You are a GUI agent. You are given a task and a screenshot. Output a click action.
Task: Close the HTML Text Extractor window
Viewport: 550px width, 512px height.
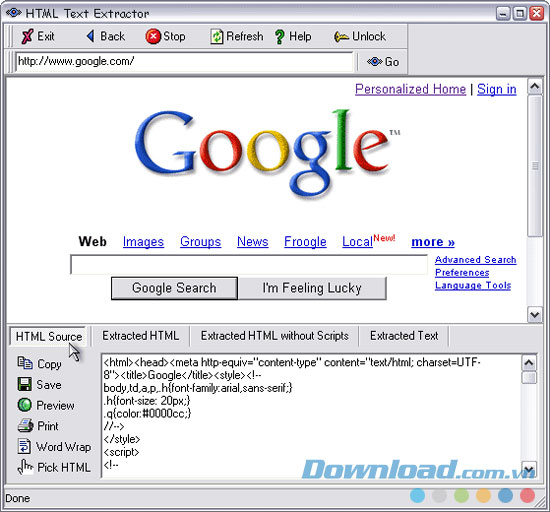point(537,14)
